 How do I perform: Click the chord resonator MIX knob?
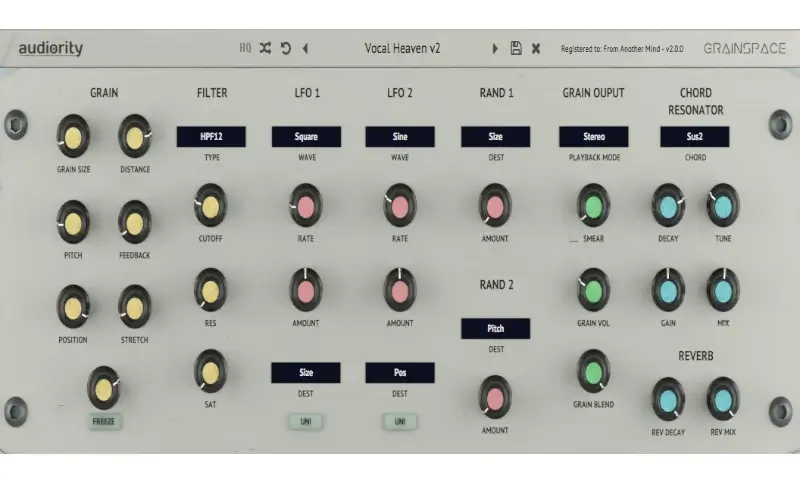(723, 291)
